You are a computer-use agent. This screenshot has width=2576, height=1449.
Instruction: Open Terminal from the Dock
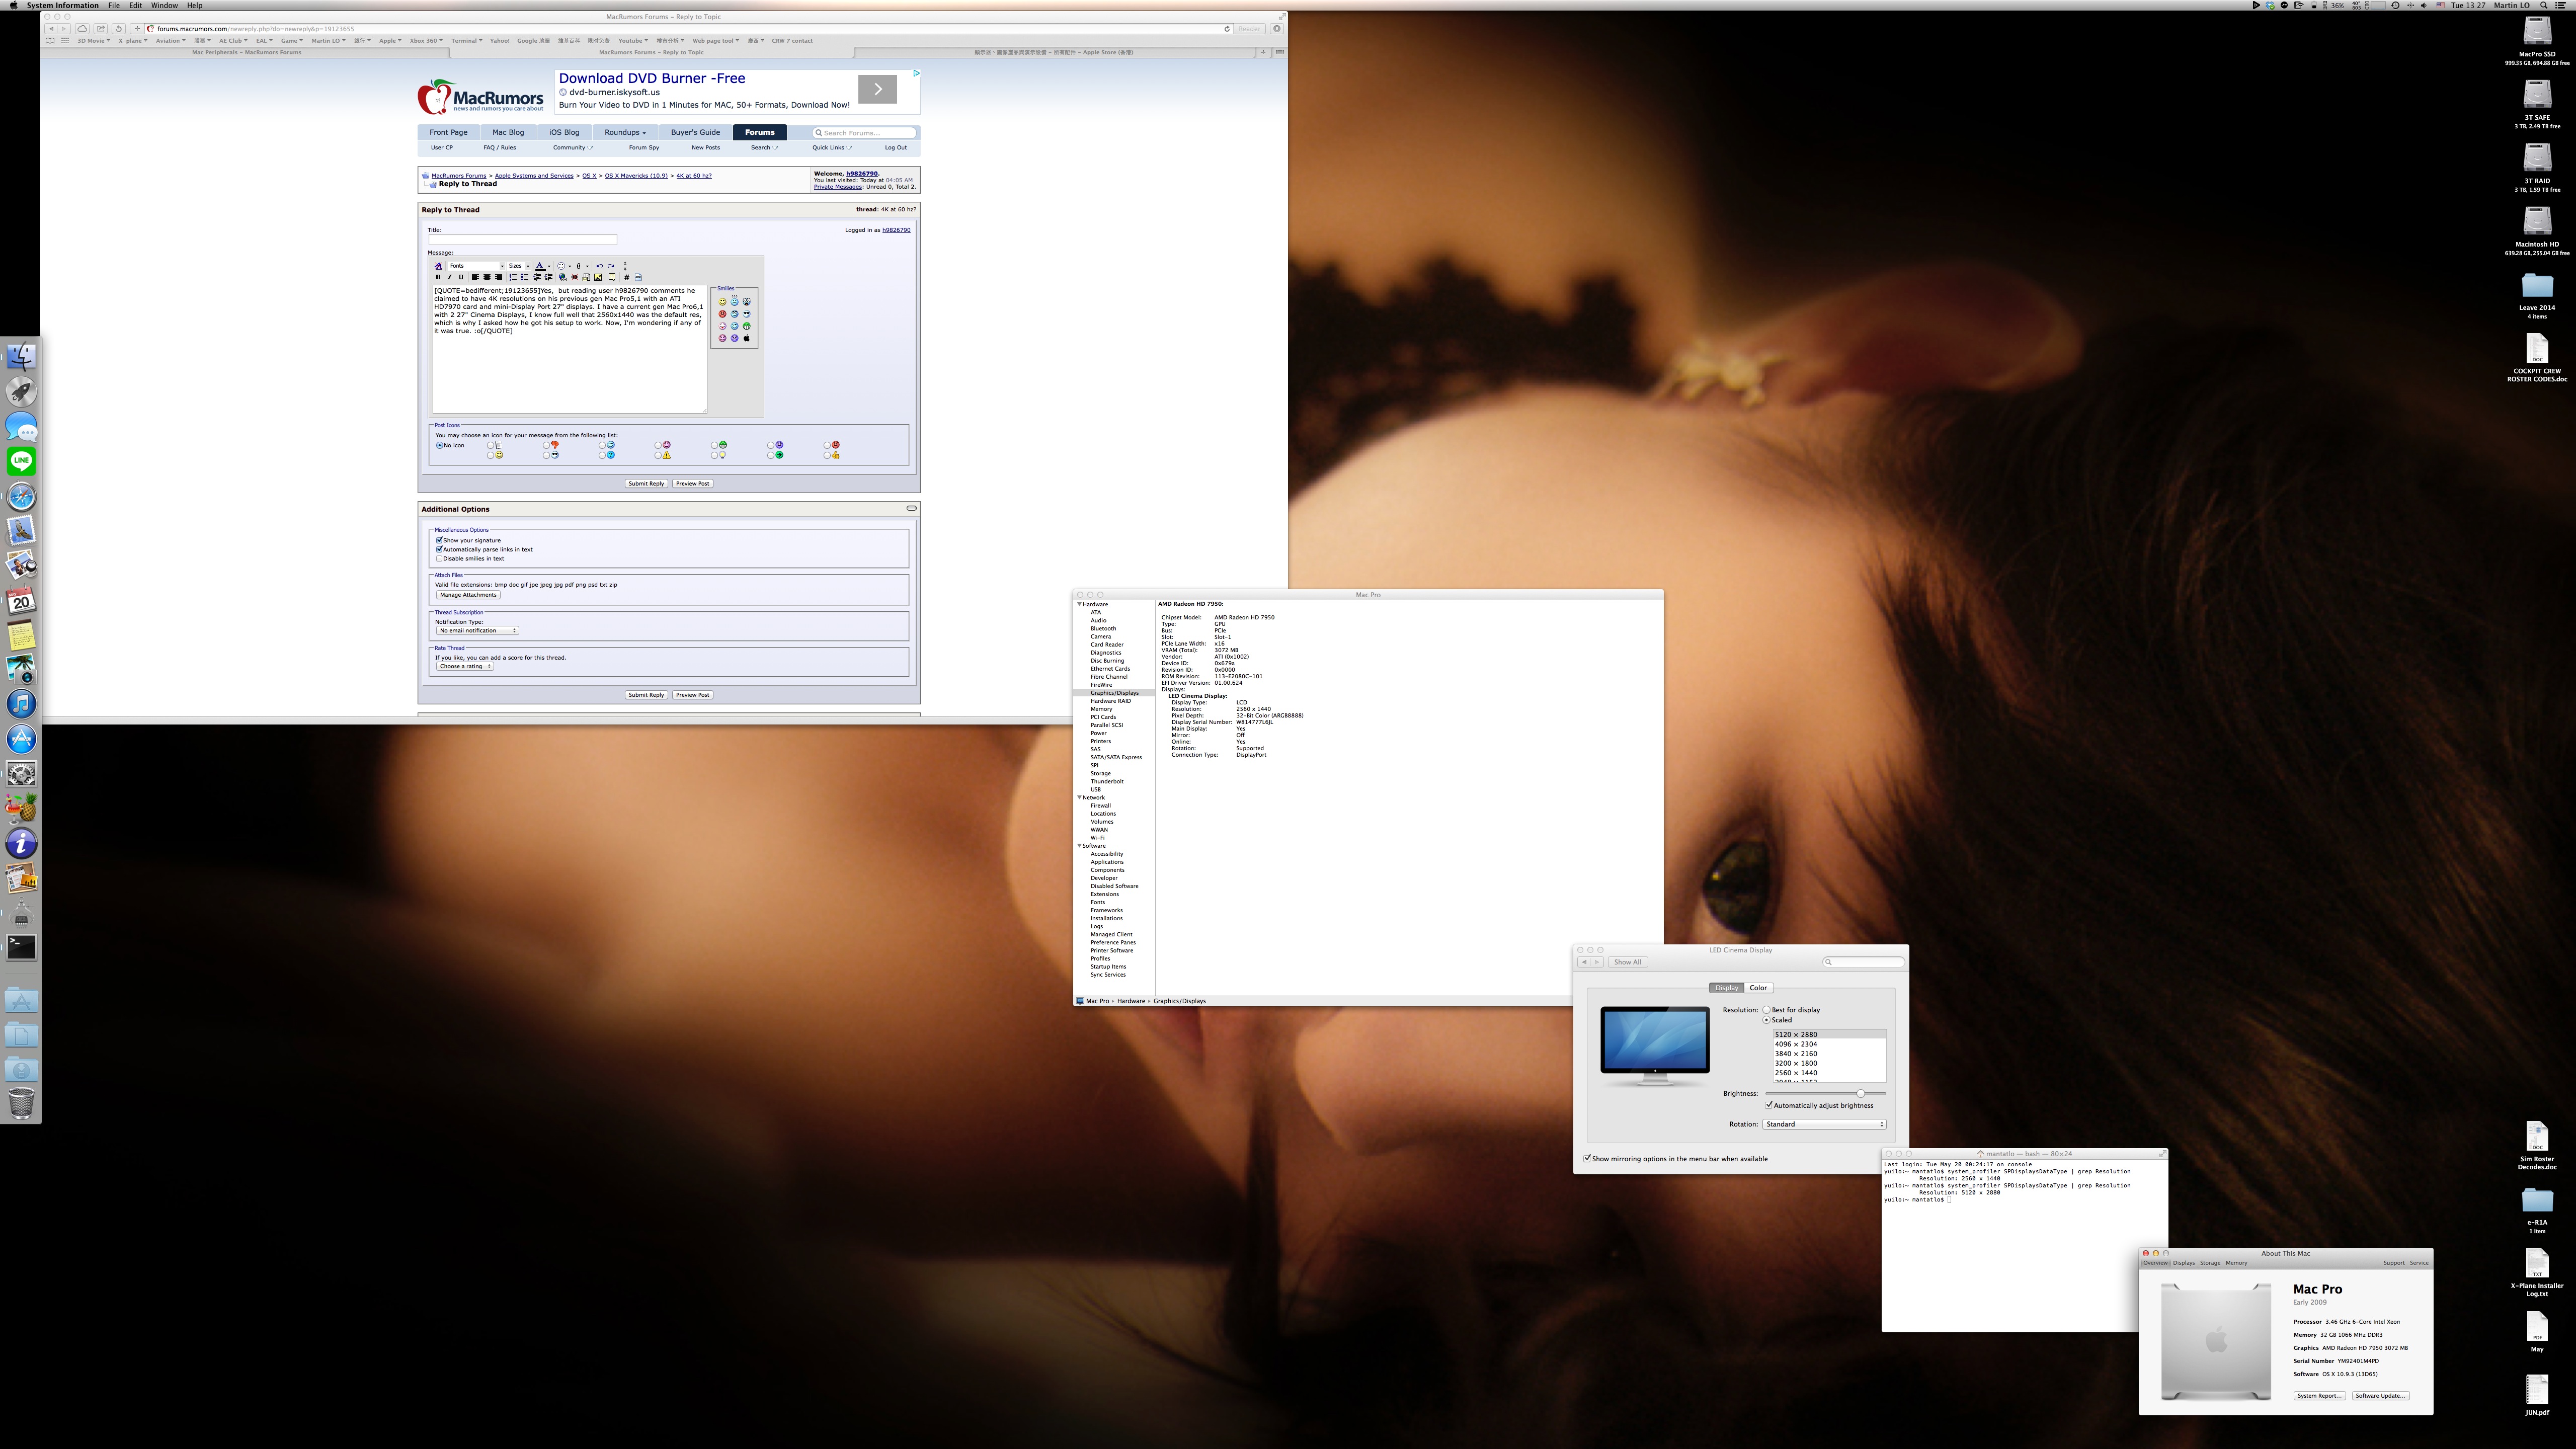tap(21, 946)
